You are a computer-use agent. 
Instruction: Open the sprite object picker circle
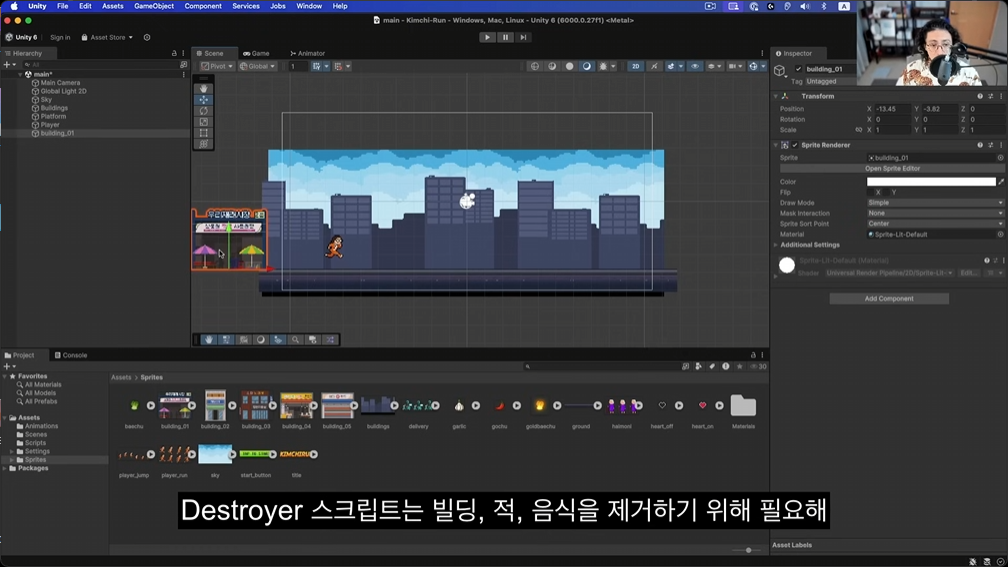point(1000,158)
